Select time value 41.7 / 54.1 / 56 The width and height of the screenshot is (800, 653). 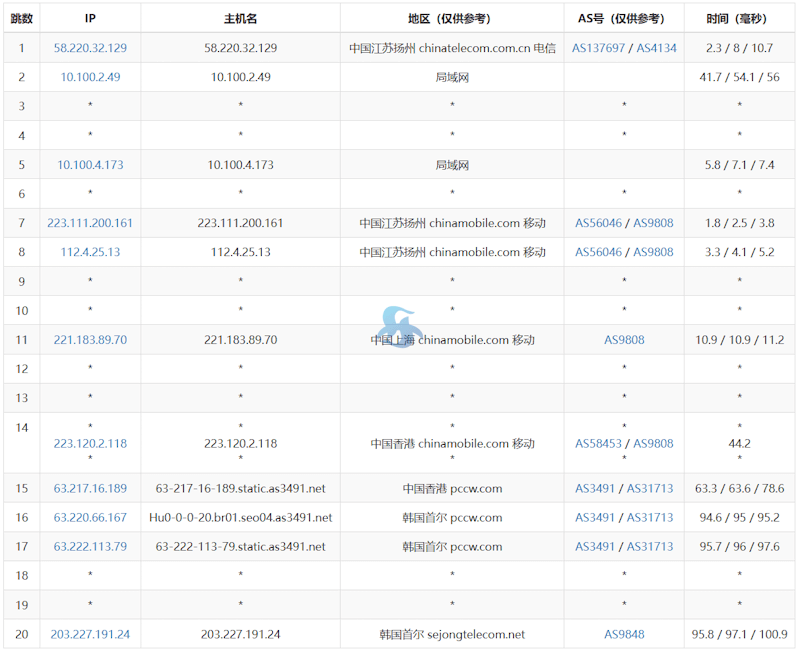point(739,77)
